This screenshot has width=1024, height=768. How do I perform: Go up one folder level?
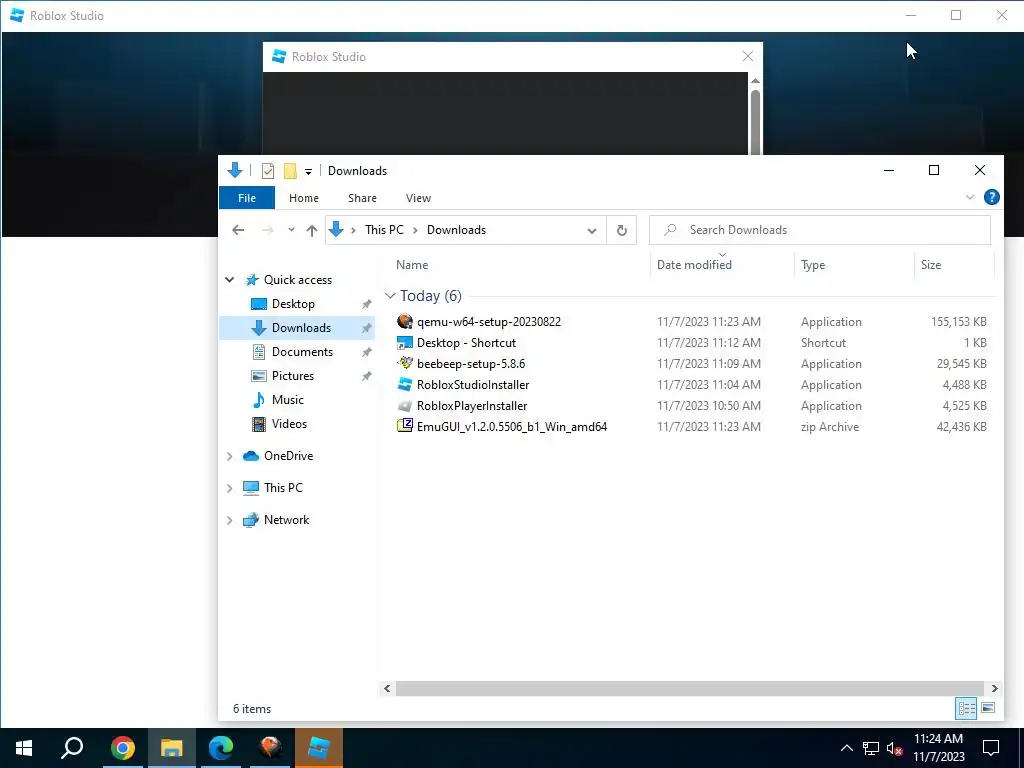point(312,230)
